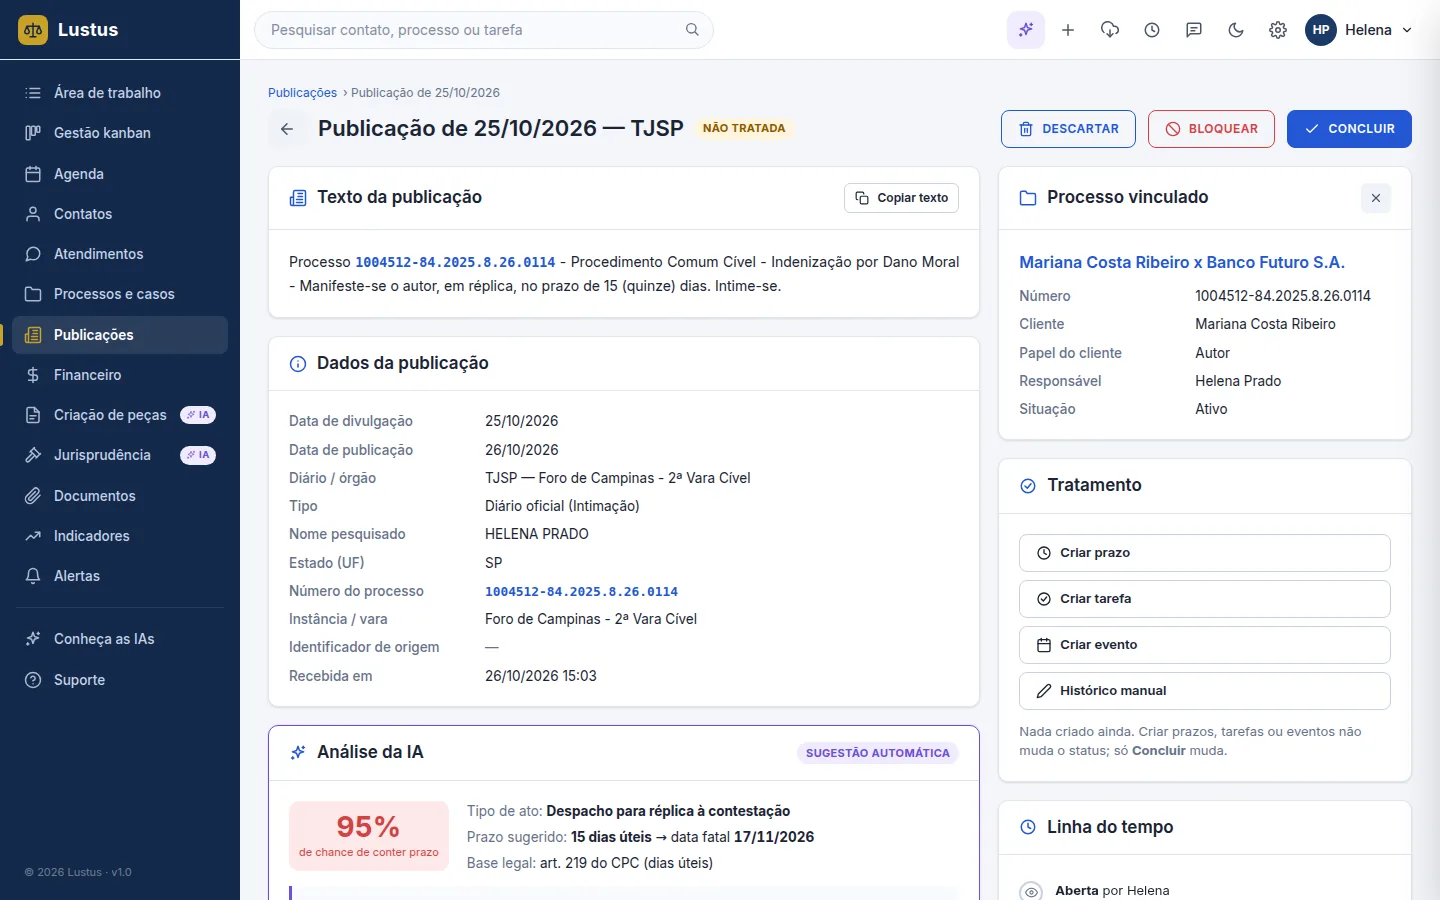The image size is (1440, 900).
Task: Open the AI assistant sparkle icon in top bar
Action: [x=1026, y=30]
